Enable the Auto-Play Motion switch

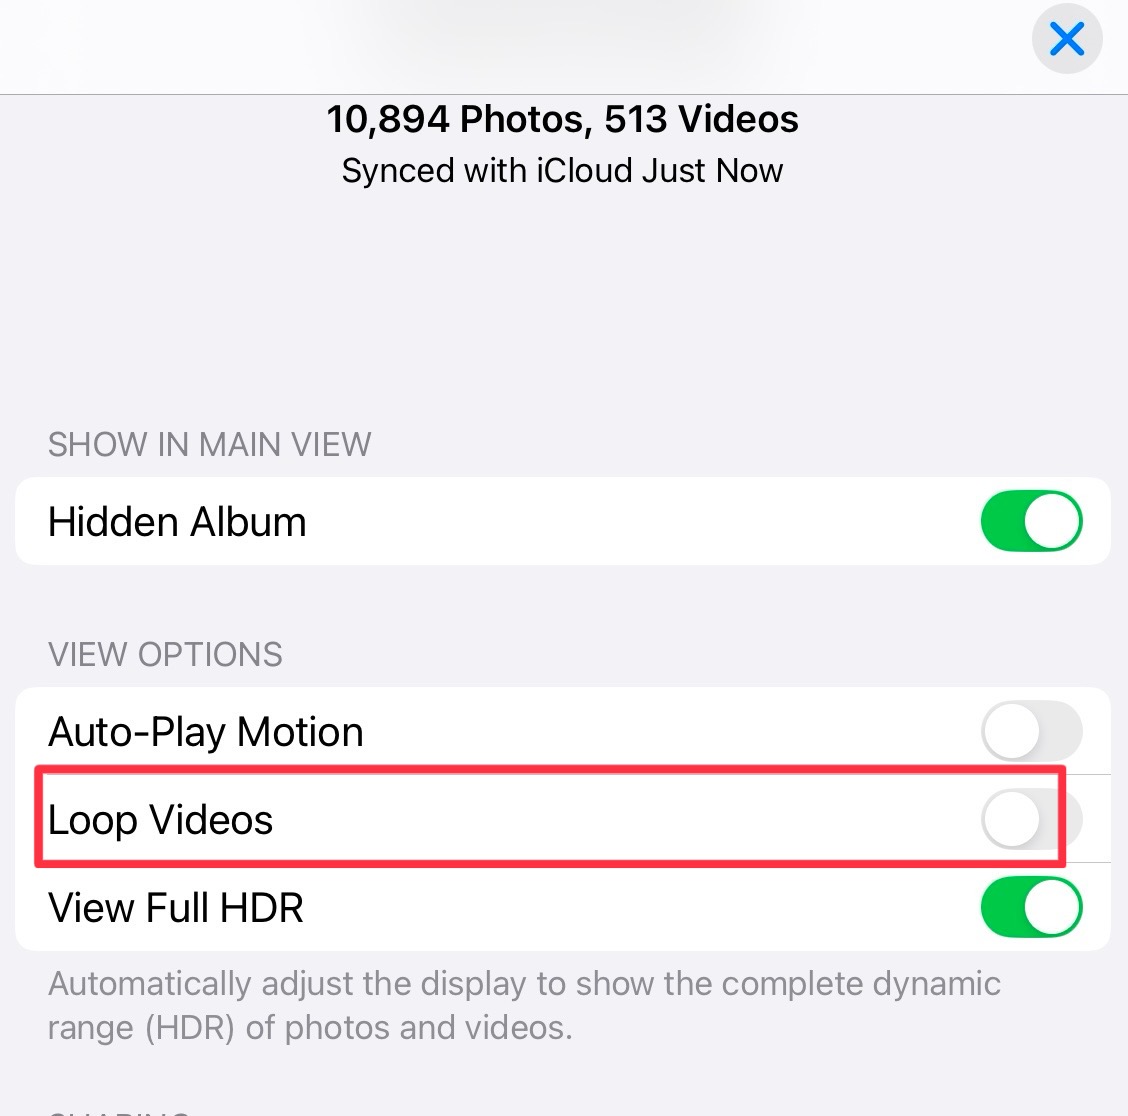click(1031, 731)
